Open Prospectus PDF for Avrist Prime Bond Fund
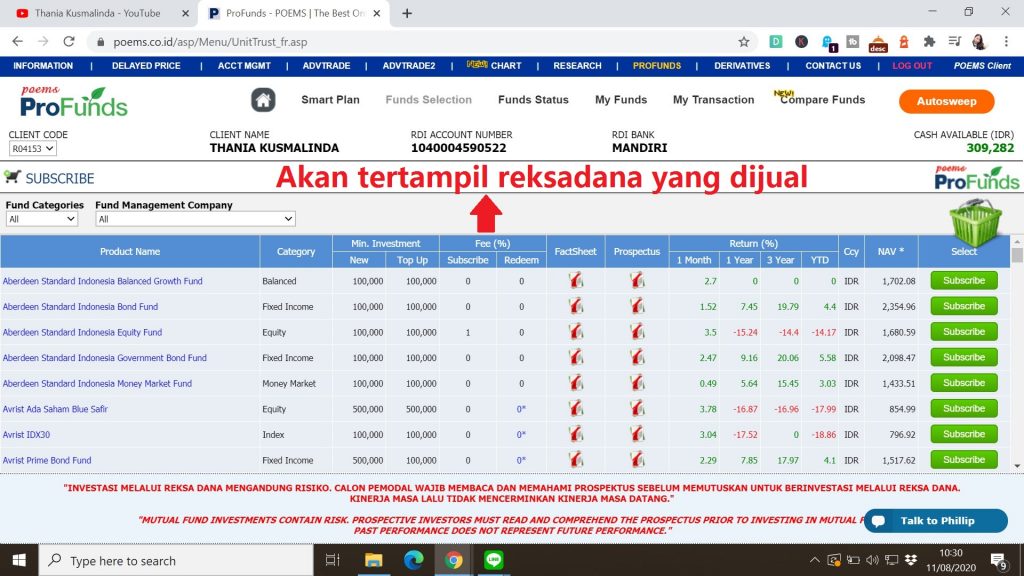1024x576 pixels. click(637, 460)
